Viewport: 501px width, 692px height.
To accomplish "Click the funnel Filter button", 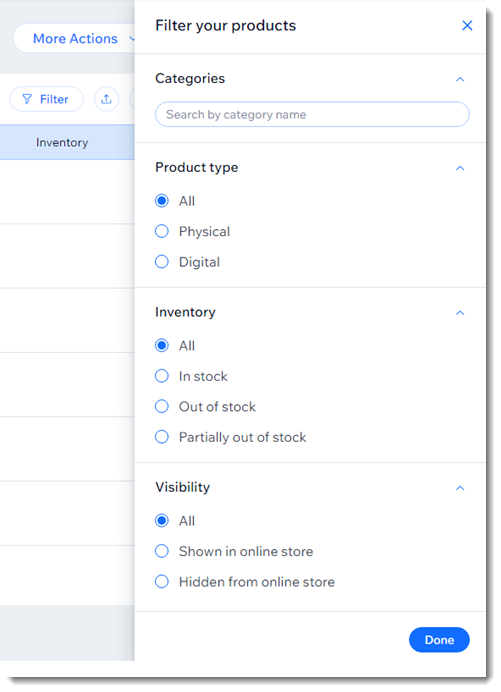I will pyautogui.click(x=46, y=99).
